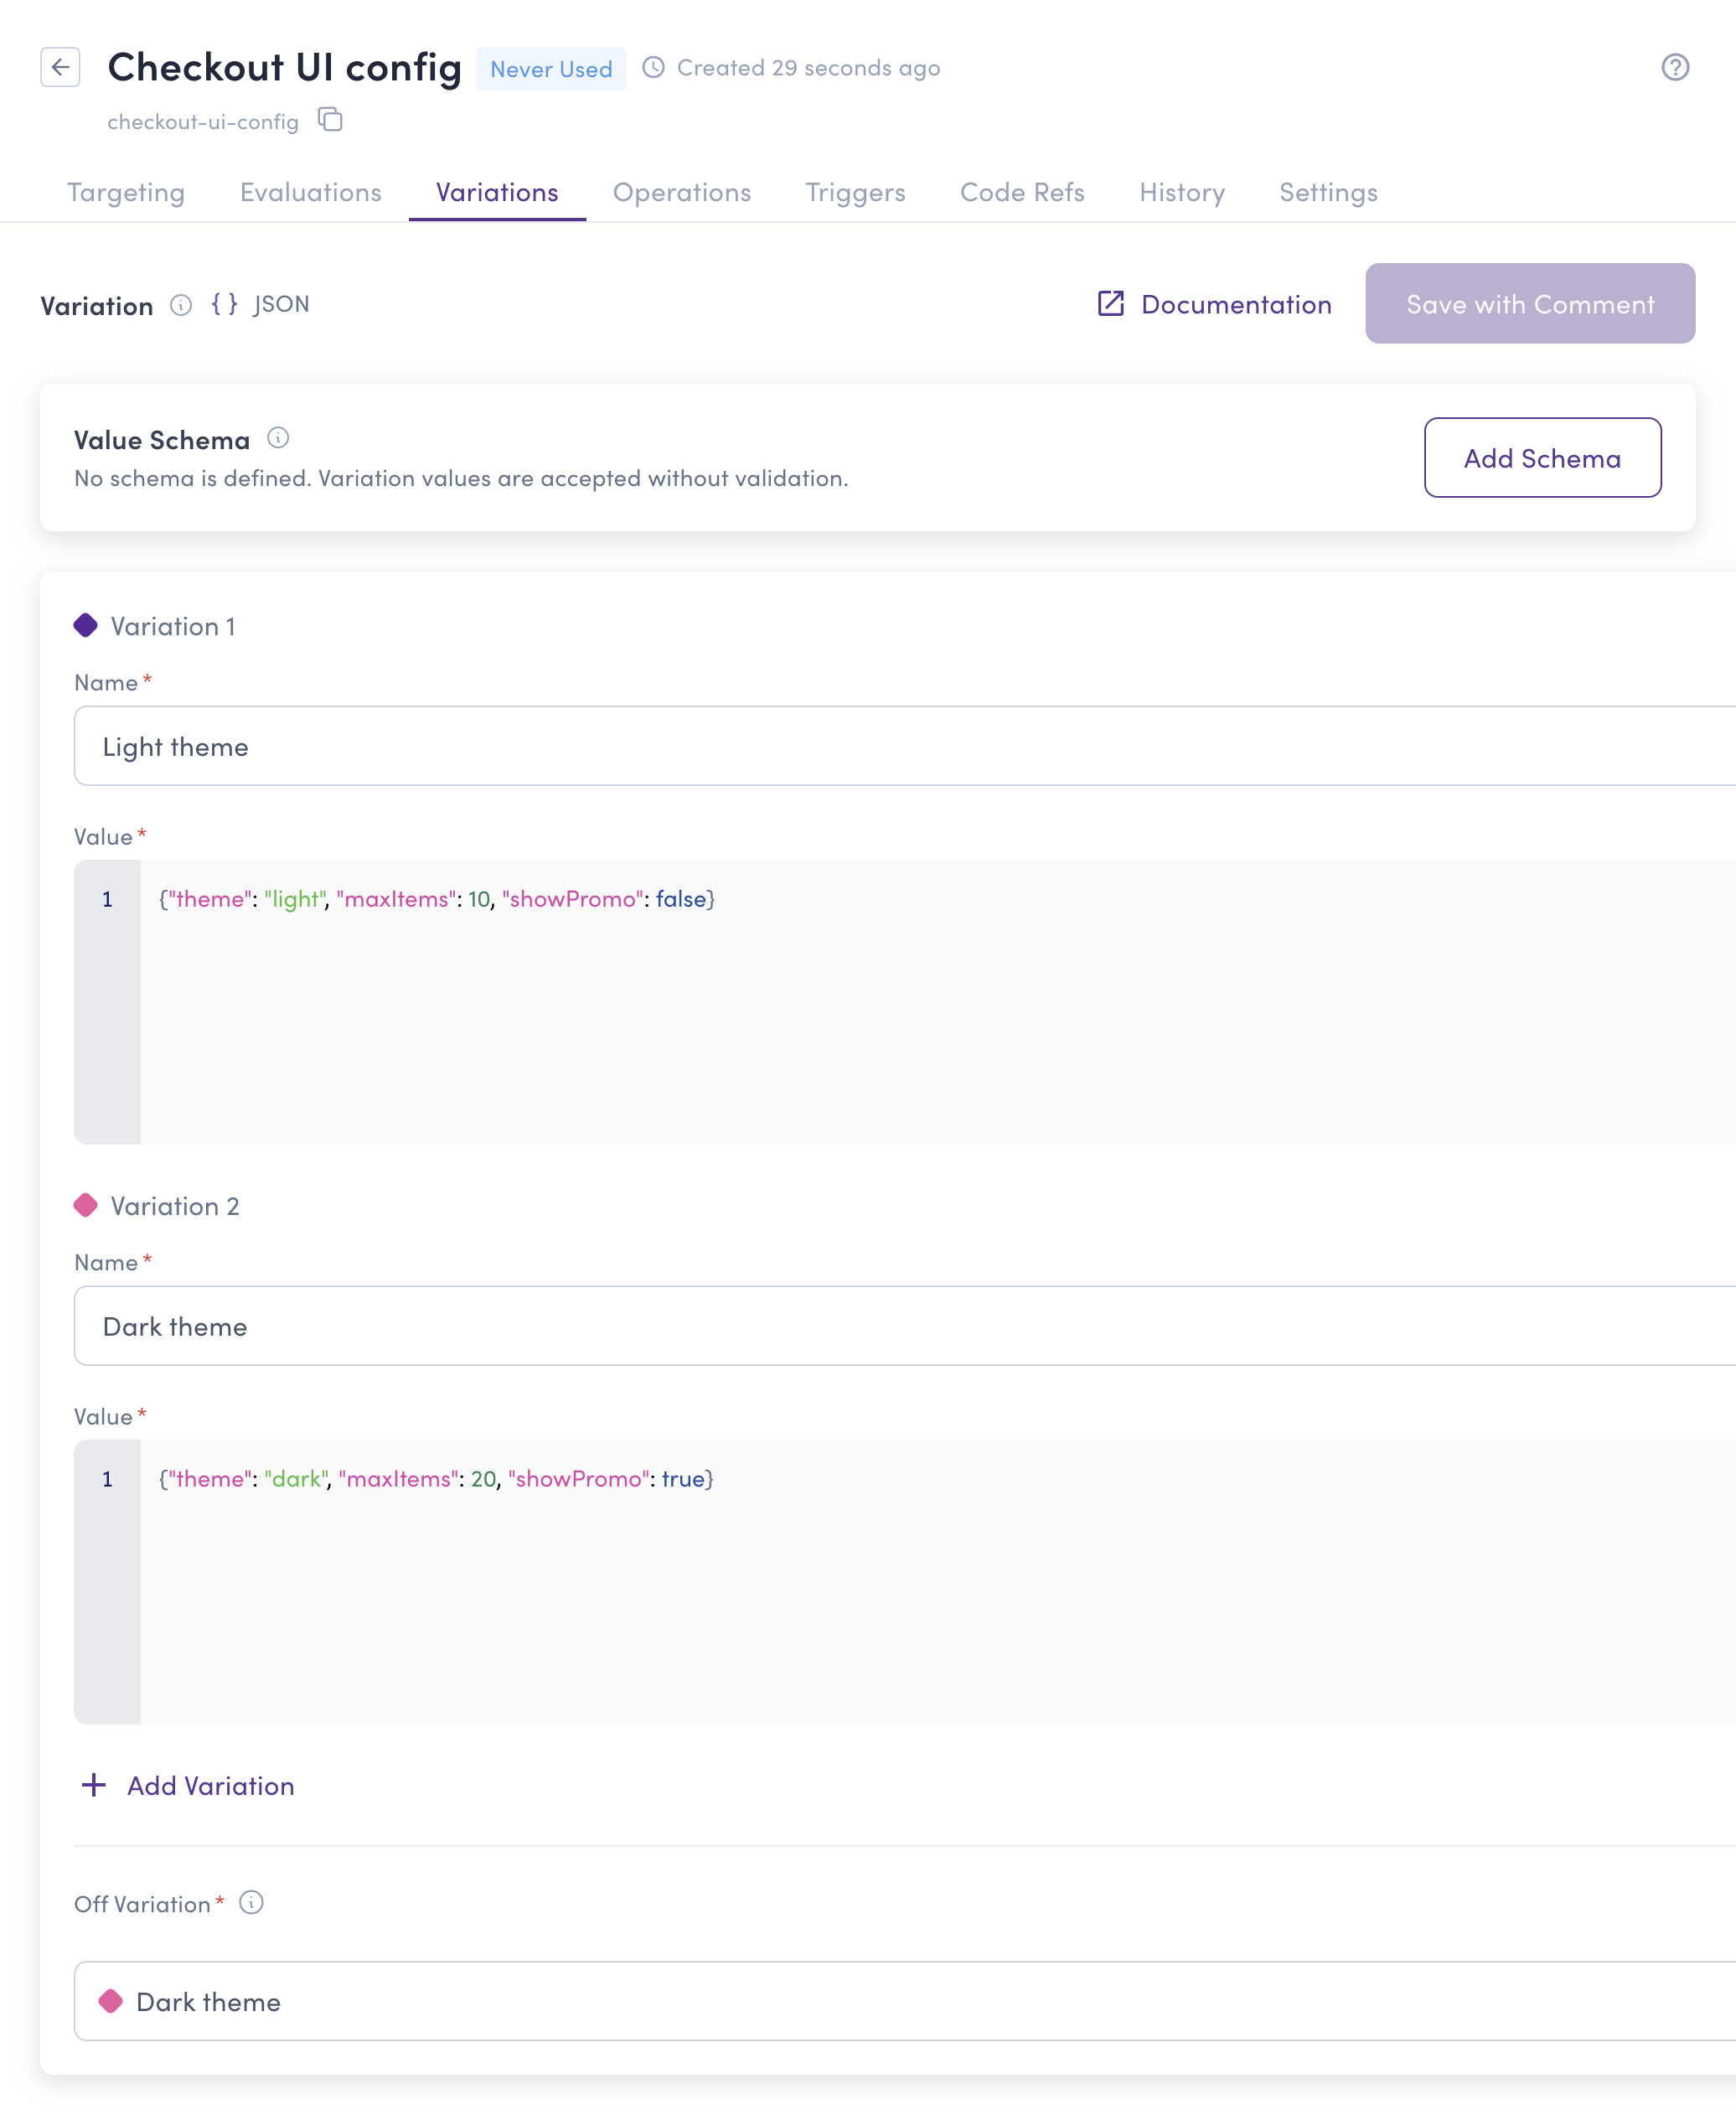Click the Variation 2 pink diamond swatch

[86, 1205]
